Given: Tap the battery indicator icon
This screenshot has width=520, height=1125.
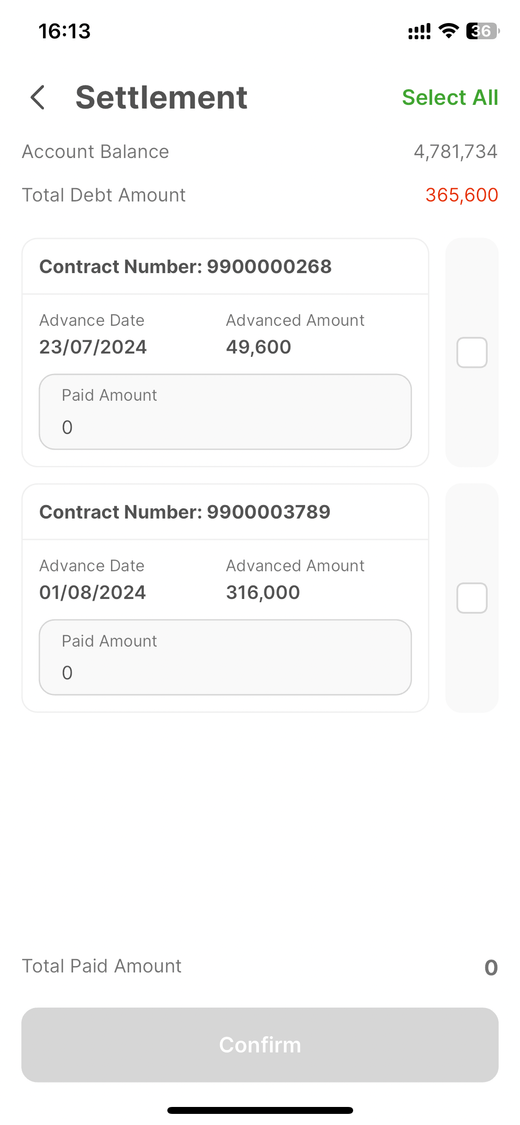Looking at the screenshot, I should 482,31.
